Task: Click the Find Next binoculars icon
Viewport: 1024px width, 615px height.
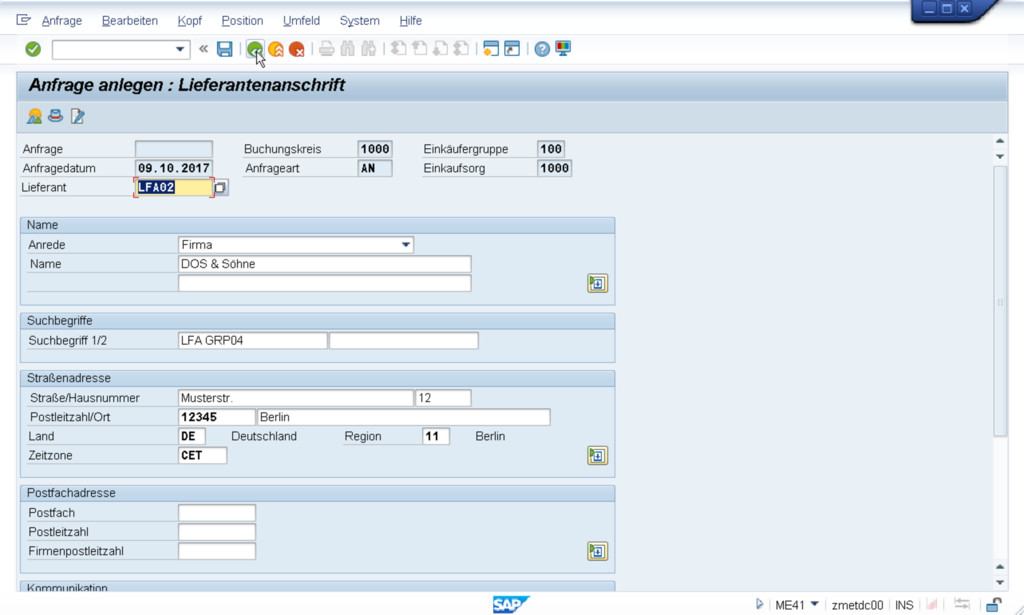Action: [x=369, y=49]
